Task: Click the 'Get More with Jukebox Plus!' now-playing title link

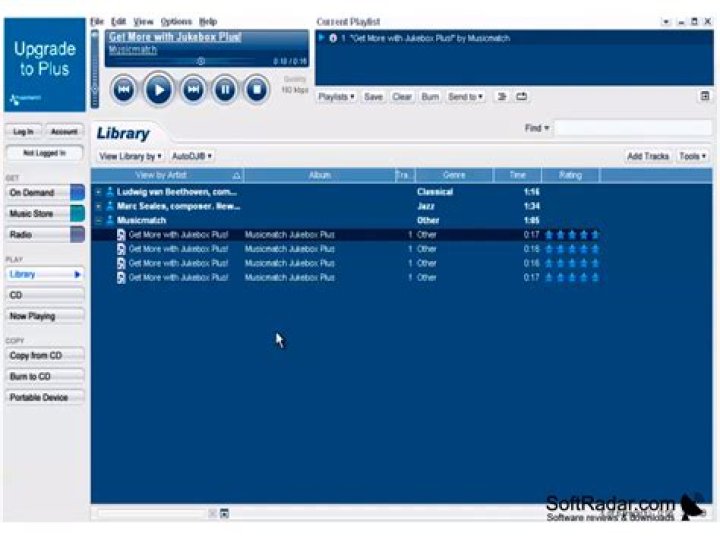Action: (x=175, y=37)
